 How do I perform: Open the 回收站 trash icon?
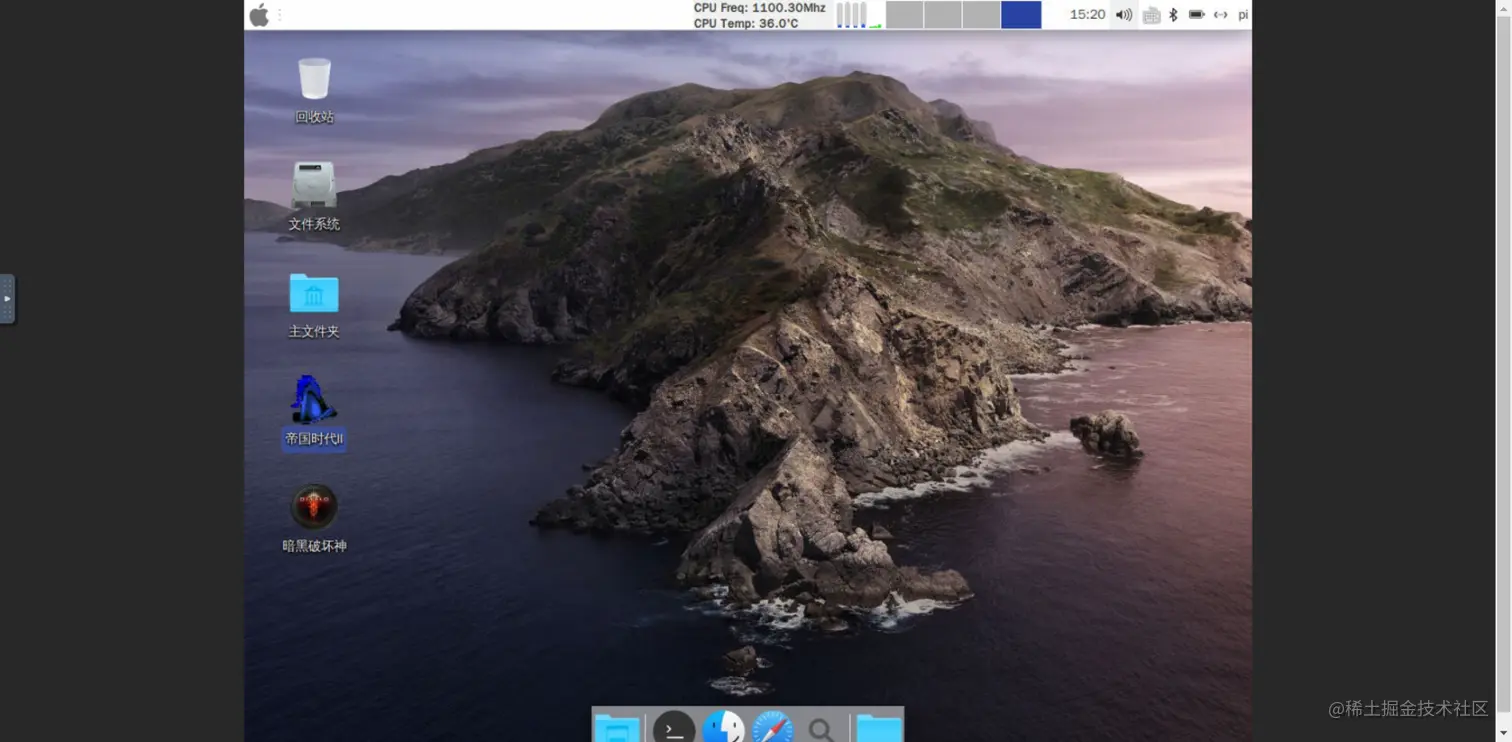coord(314,79)
